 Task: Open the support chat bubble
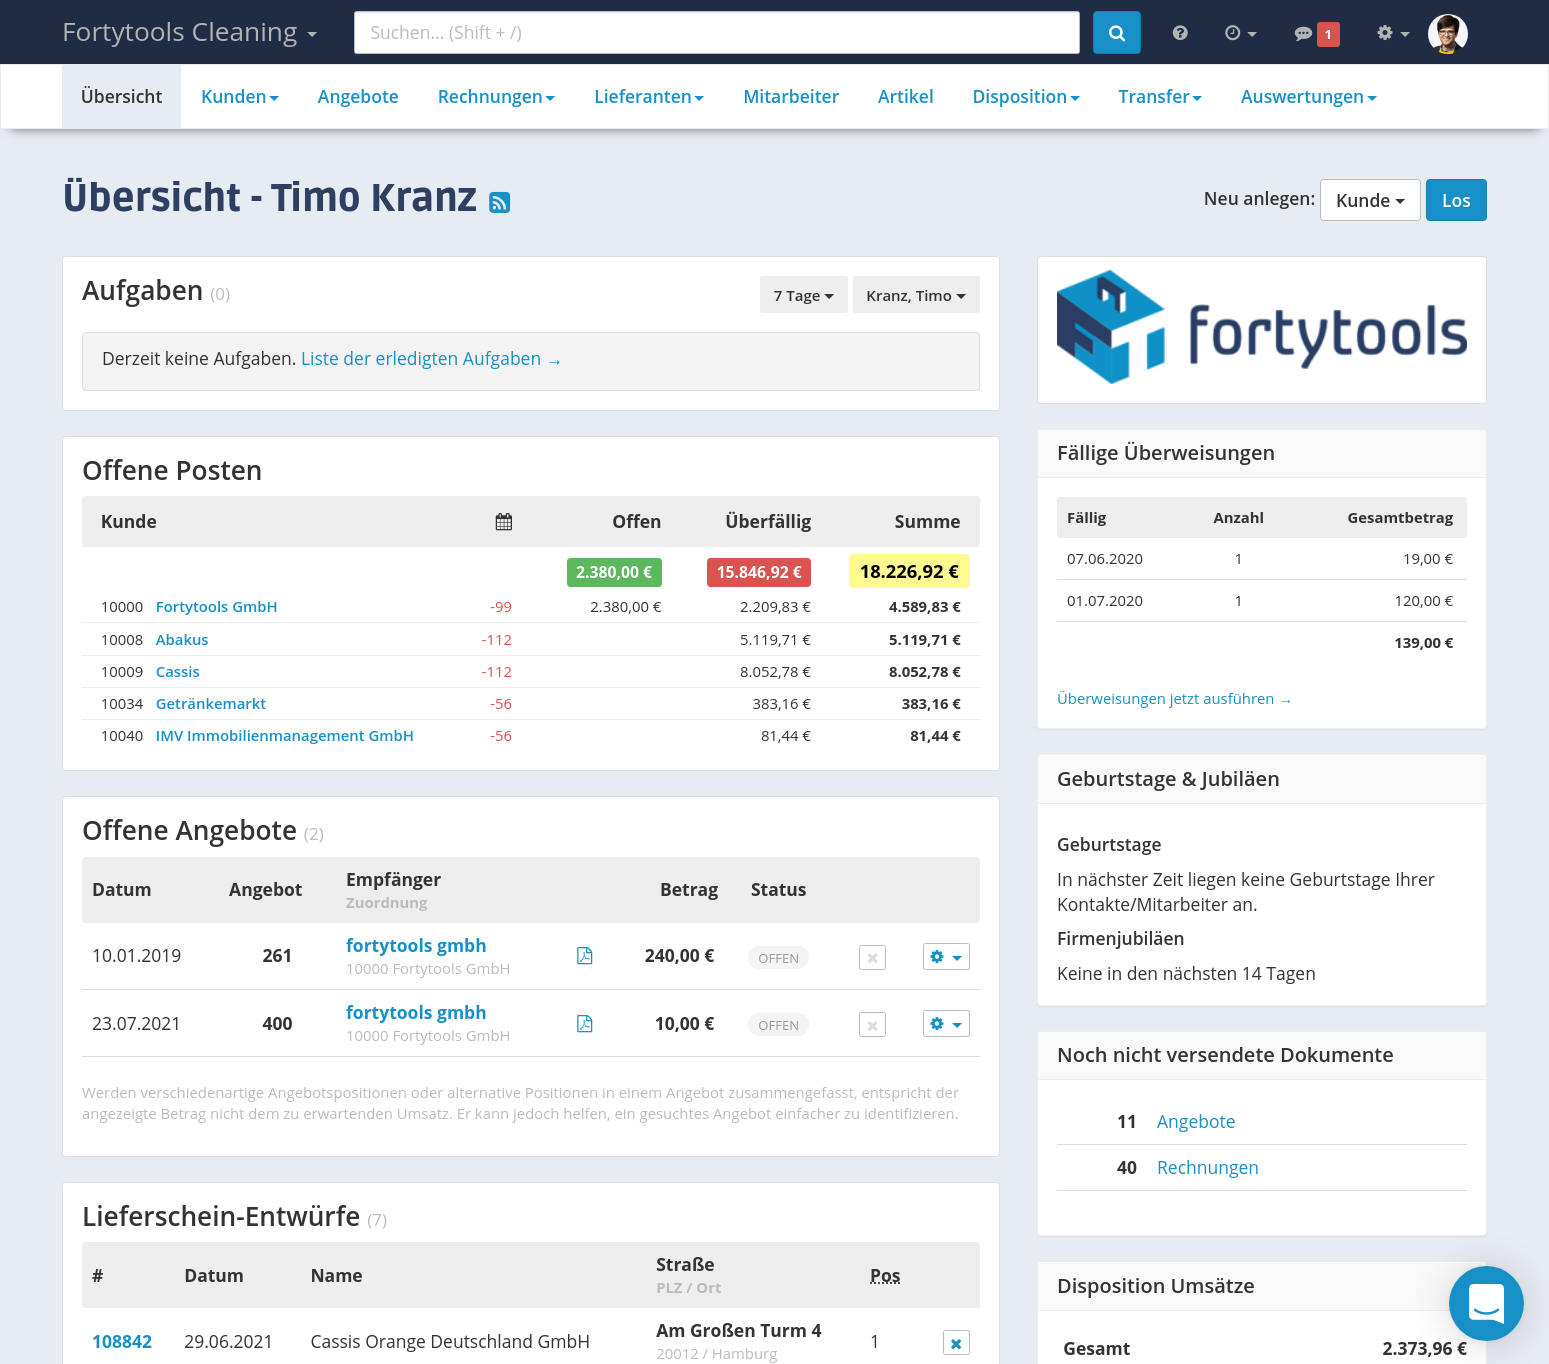1486,1303
